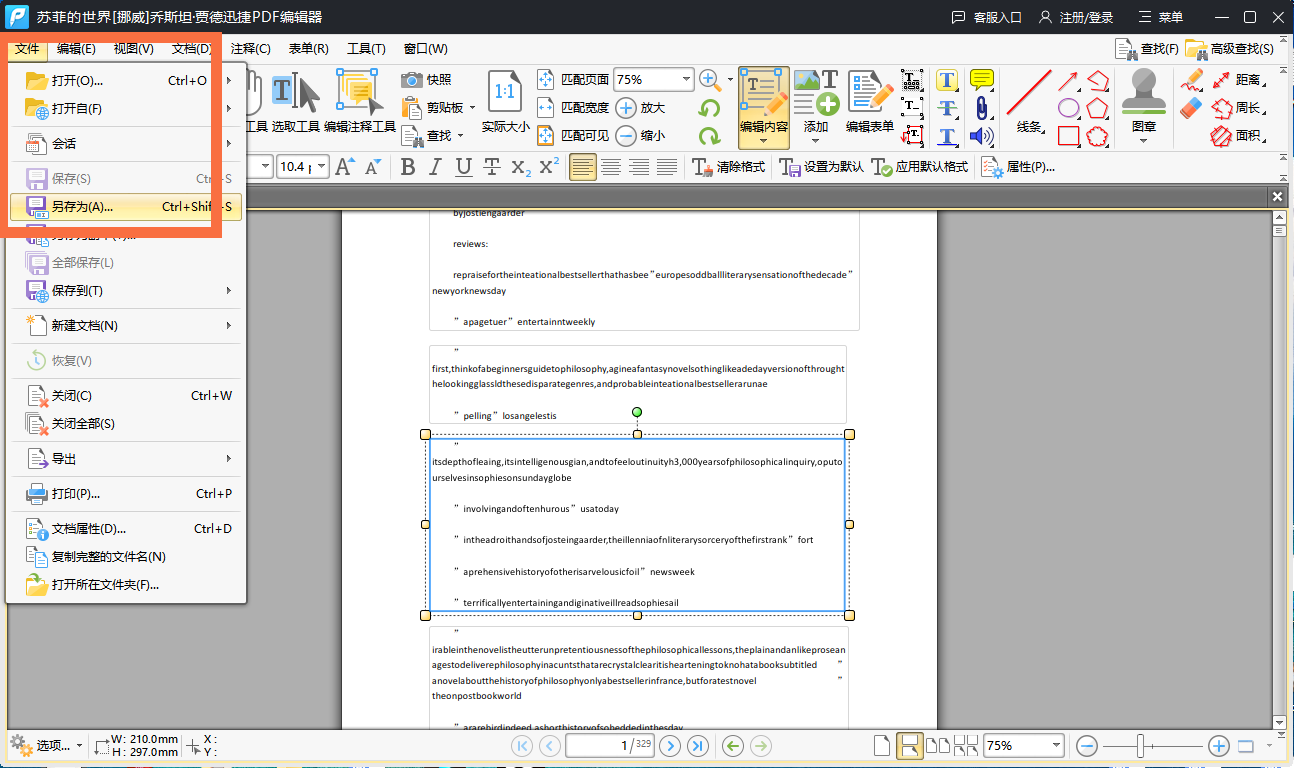Click the yellow sticky note comment icon
1294x768 pixels.
[982, 80]
